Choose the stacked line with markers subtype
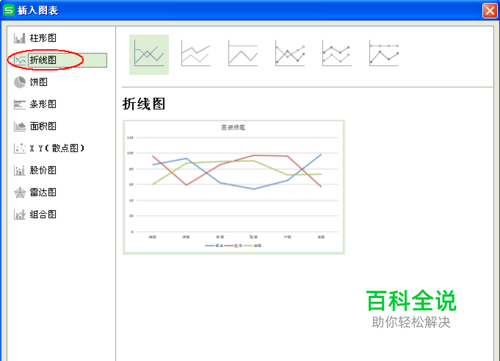This screenshot has width=500, height=361. [337, 53]
